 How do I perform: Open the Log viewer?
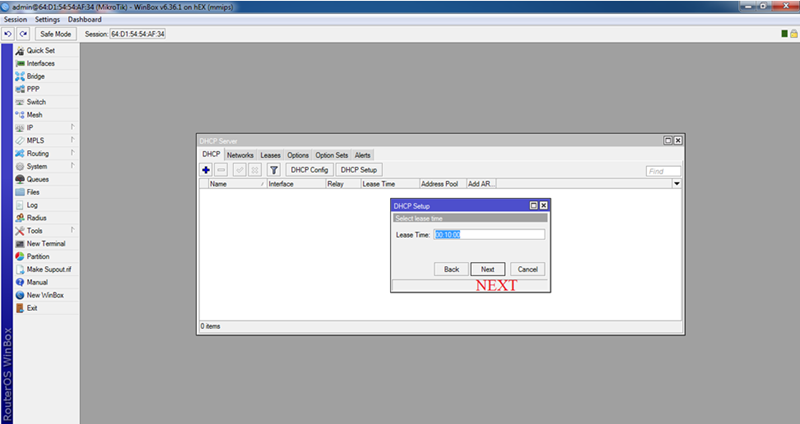coord(32,205)
